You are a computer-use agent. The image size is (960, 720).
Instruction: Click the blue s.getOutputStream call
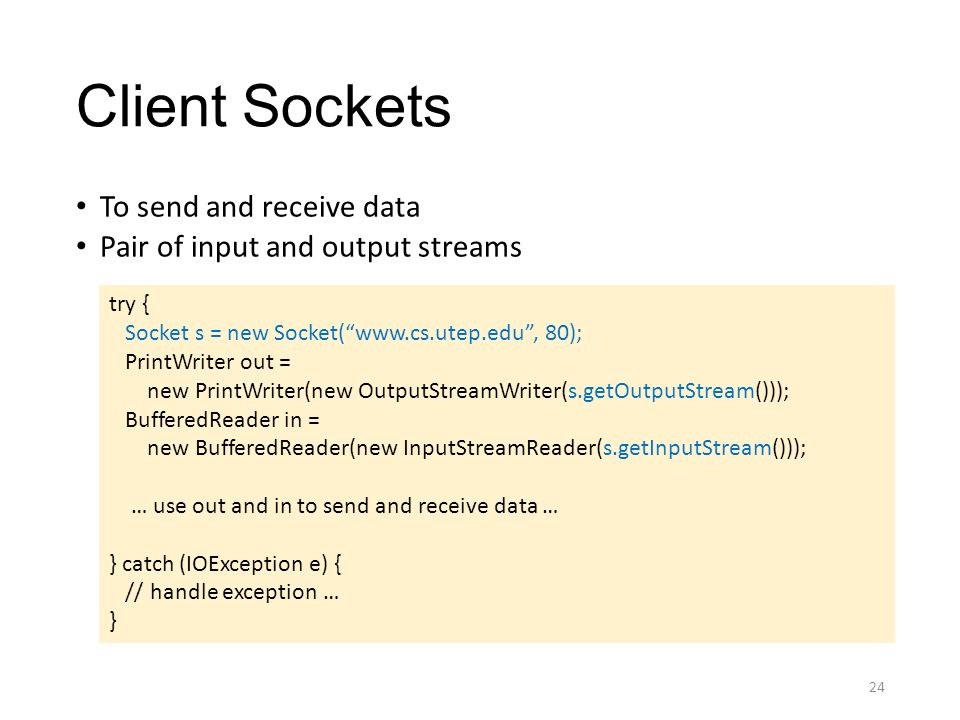pyautogui.click(x=661, y=391)
